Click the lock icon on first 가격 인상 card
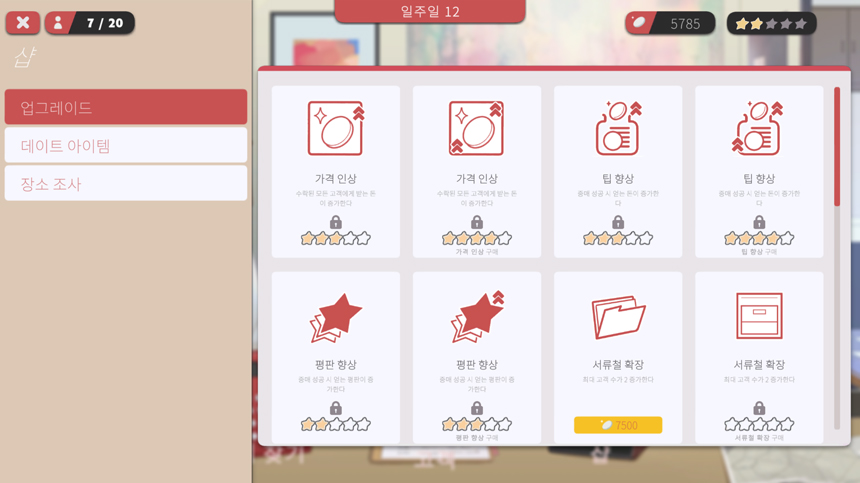 (336, 222)
